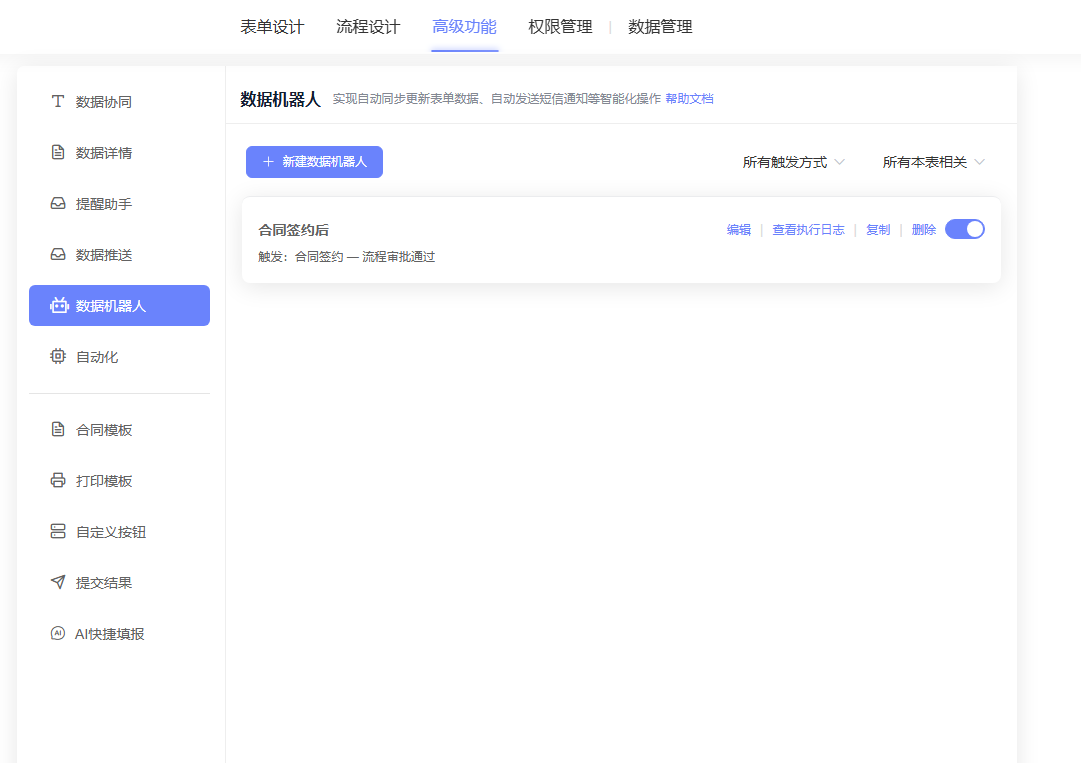Open the 所有触发方式 dropdown filter

[x=793, y=162]
